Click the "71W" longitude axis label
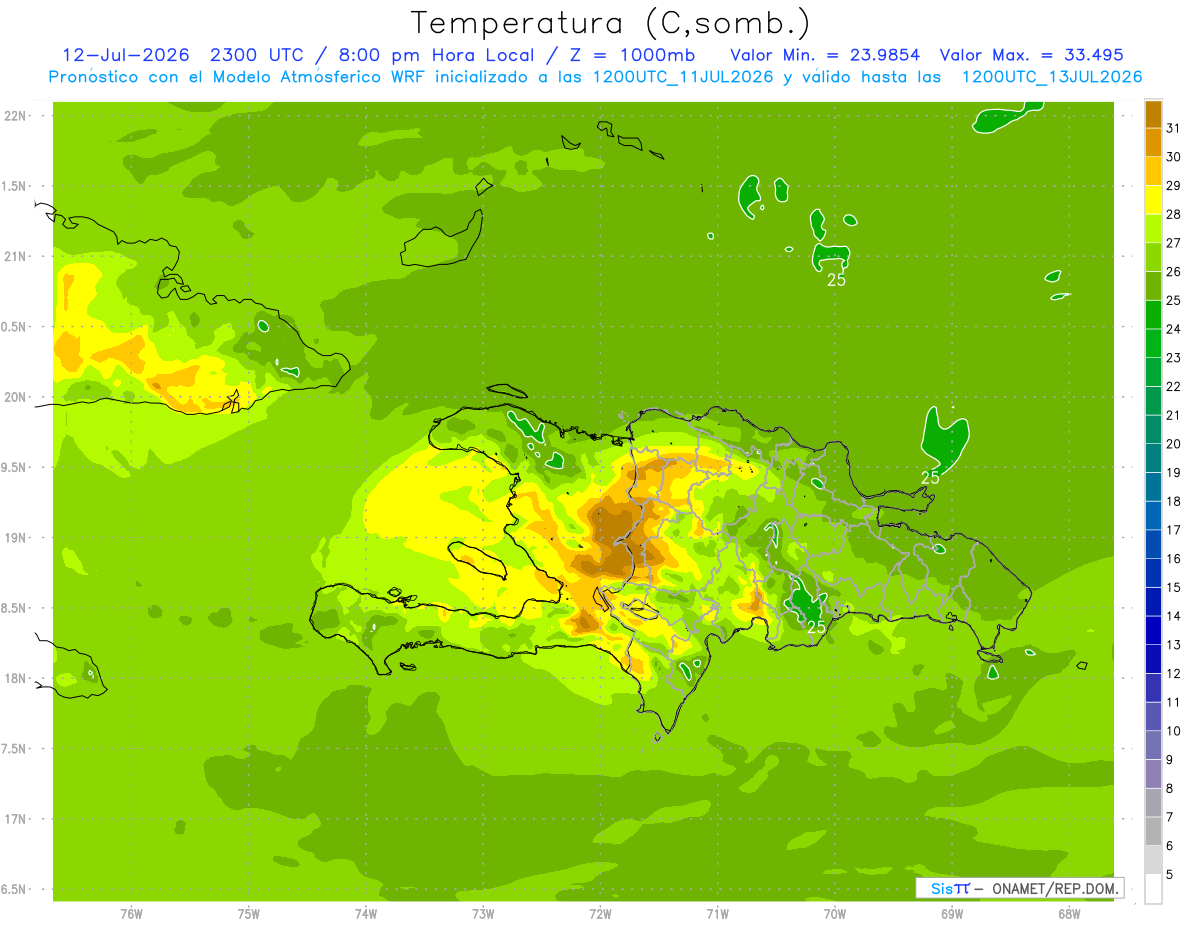1200x927 pixels. 717,914
